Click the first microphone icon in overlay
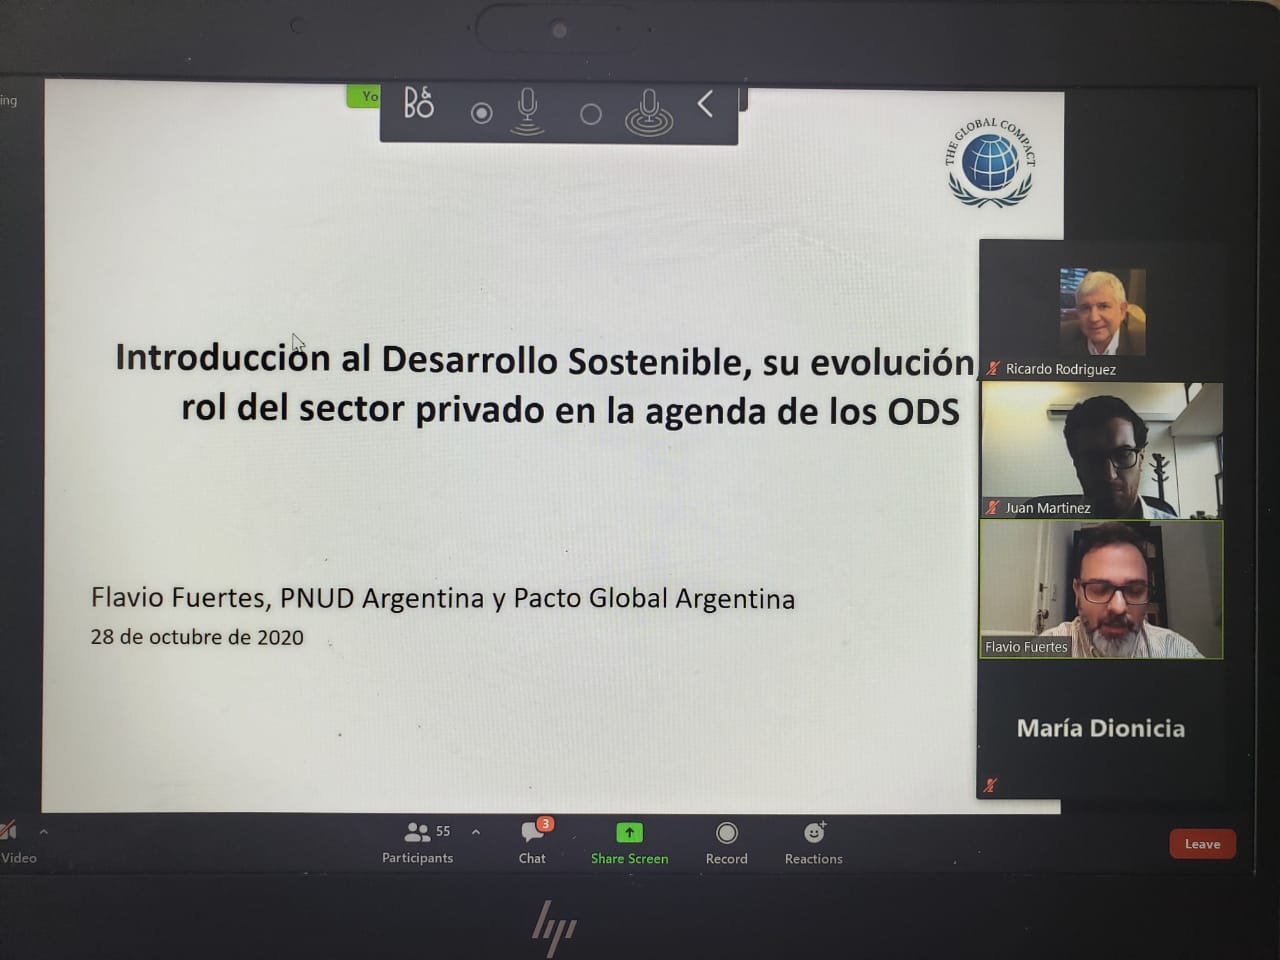The image size is (1280, 960). 527,111
